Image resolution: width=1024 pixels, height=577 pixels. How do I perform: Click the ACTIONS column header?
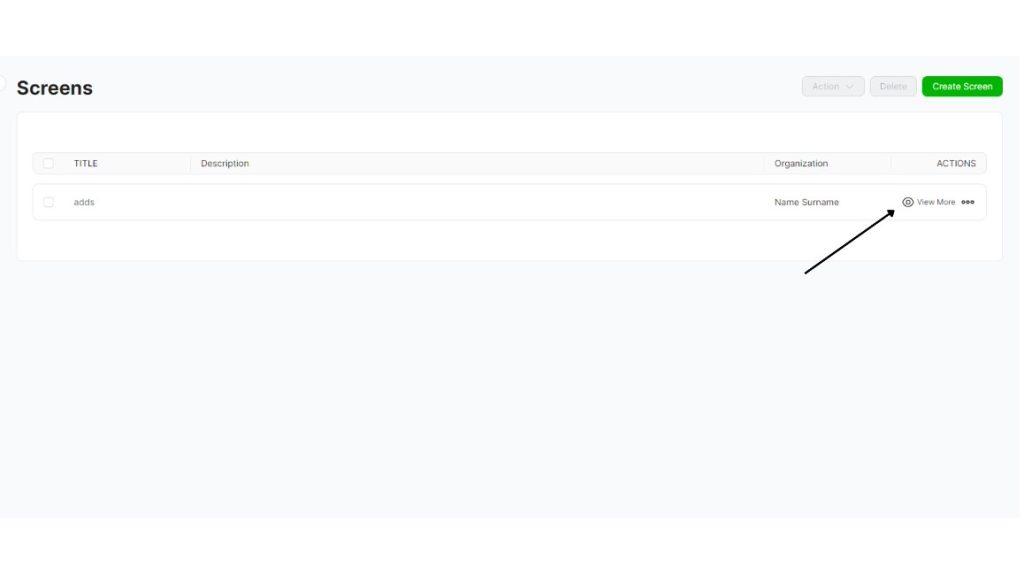pos(956,163)
